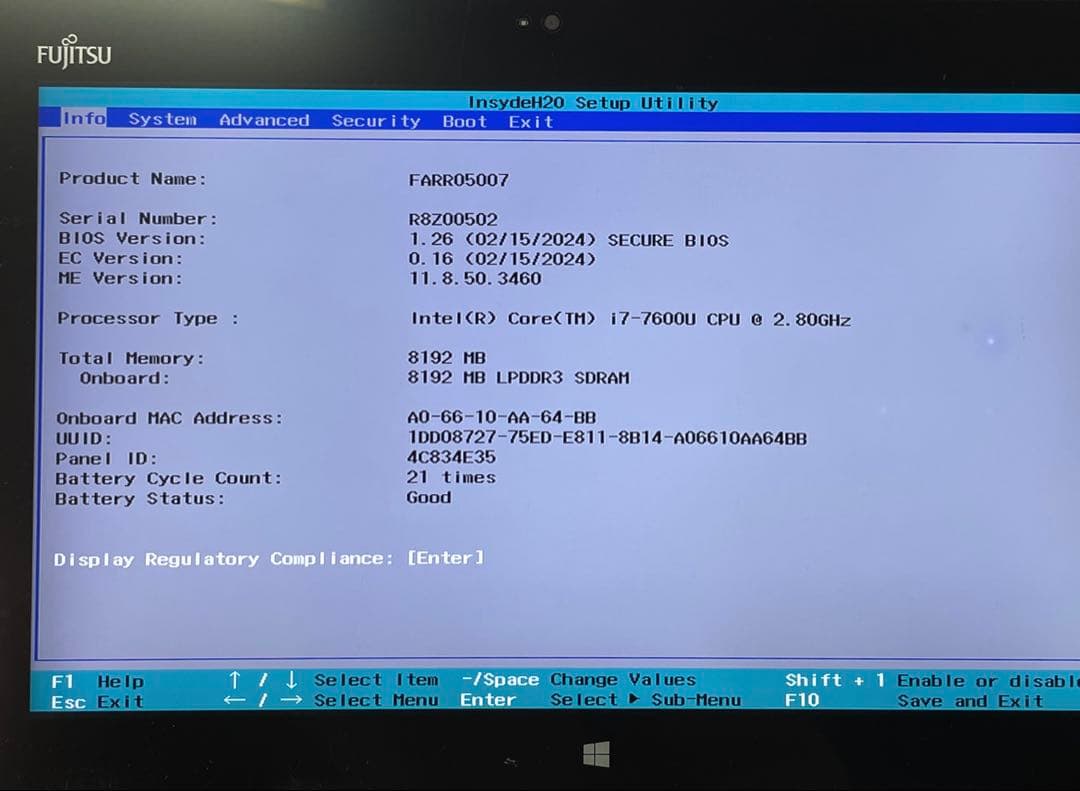Viewport: 1080px width, 791px height.
Task: Switch to the System tab
Action: (162, 119)
